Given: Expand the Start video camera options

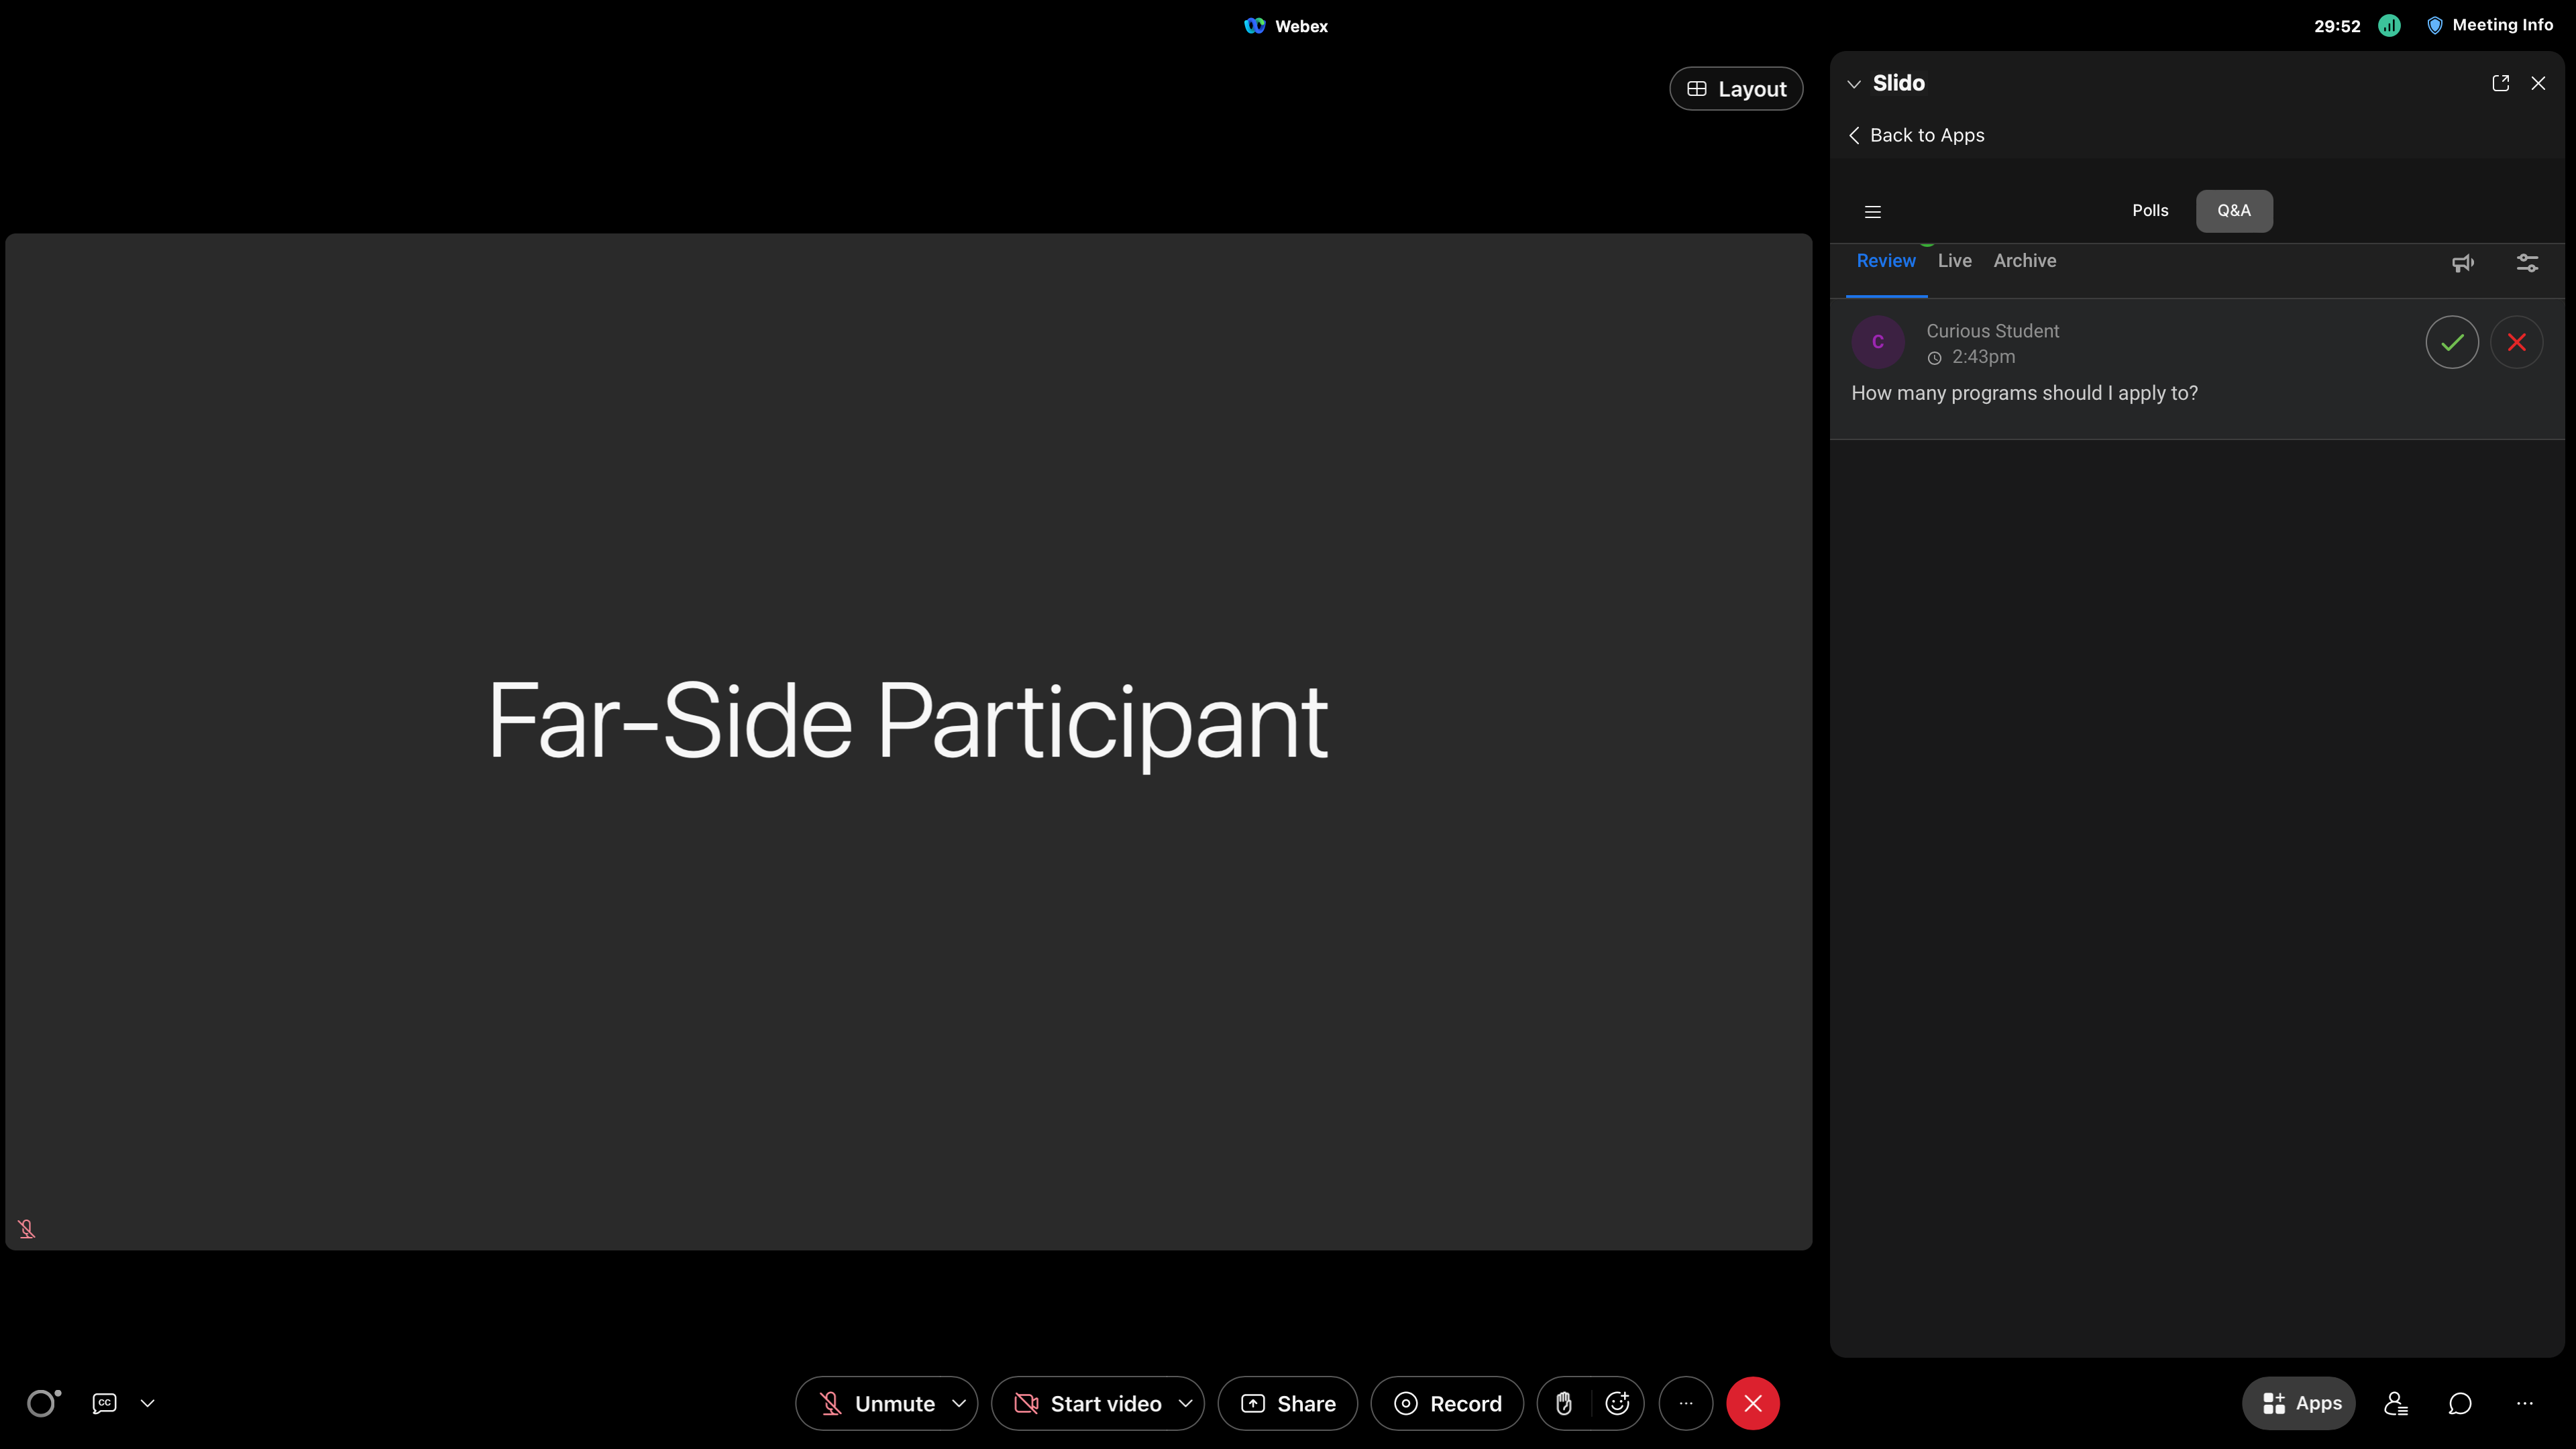Looking at the screenshot, I should [x=1186, y=1403].
